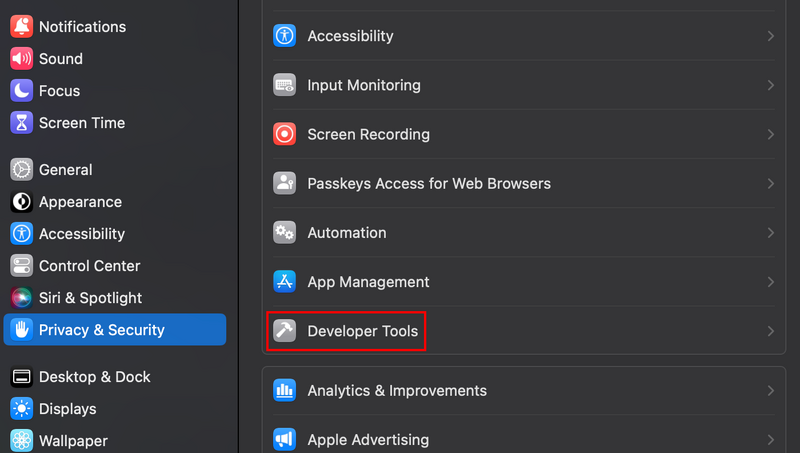
Task: Expand Input Monitoring row chevron
Action: [x=770, y=85]
